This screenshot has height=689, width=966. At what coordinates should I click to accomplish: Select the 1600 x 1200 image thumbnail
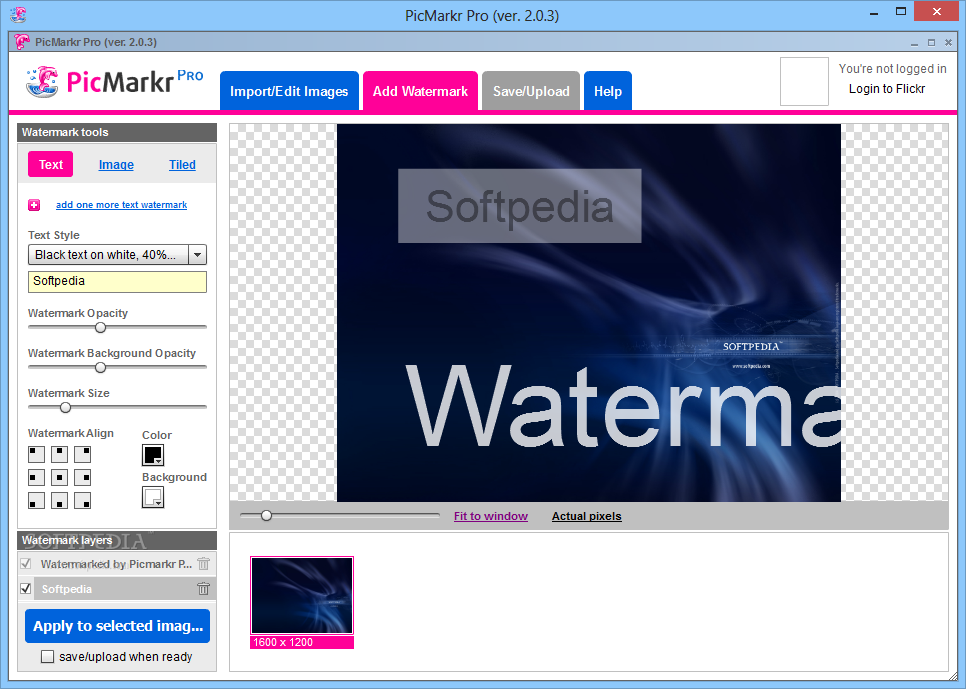(x=302, y=595)
